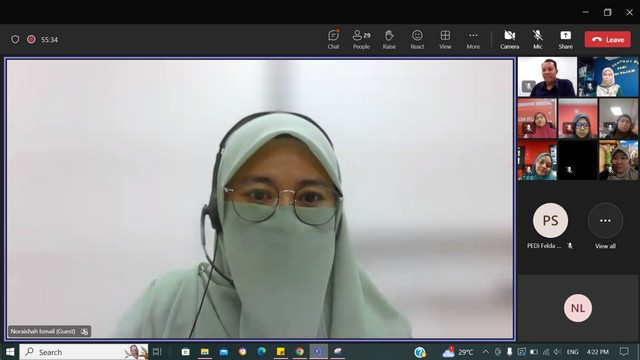Raise your hand in the meeting
640x360 pixels.
[x=389, y=40]
